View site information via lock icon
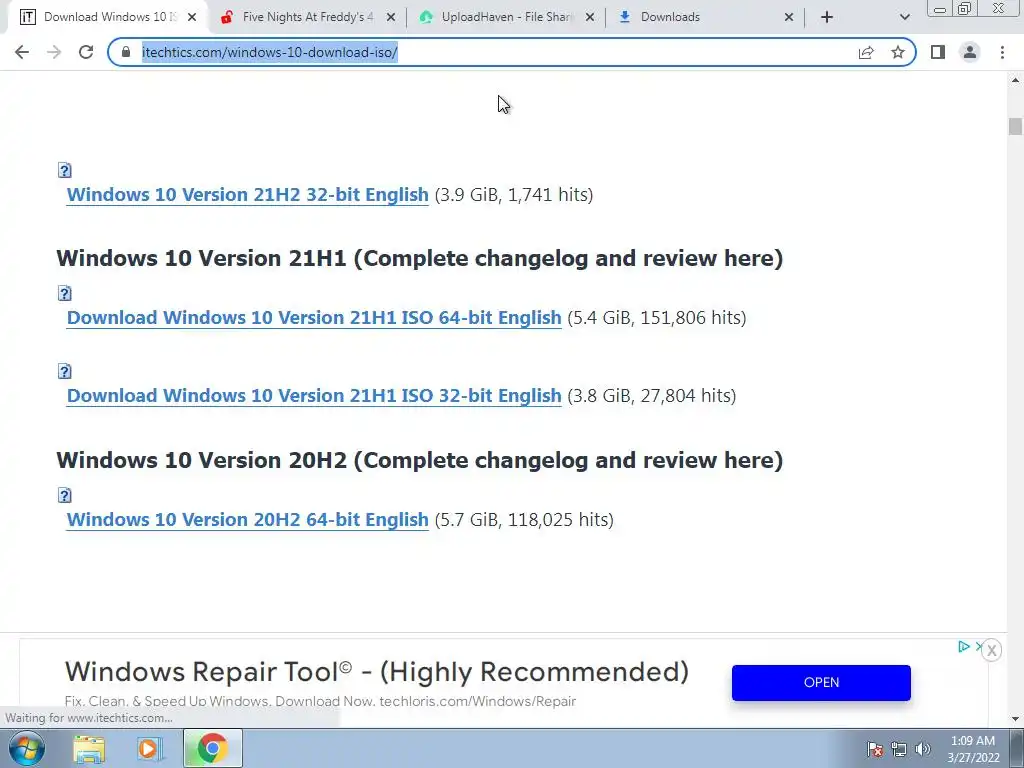 coord(126,52)
